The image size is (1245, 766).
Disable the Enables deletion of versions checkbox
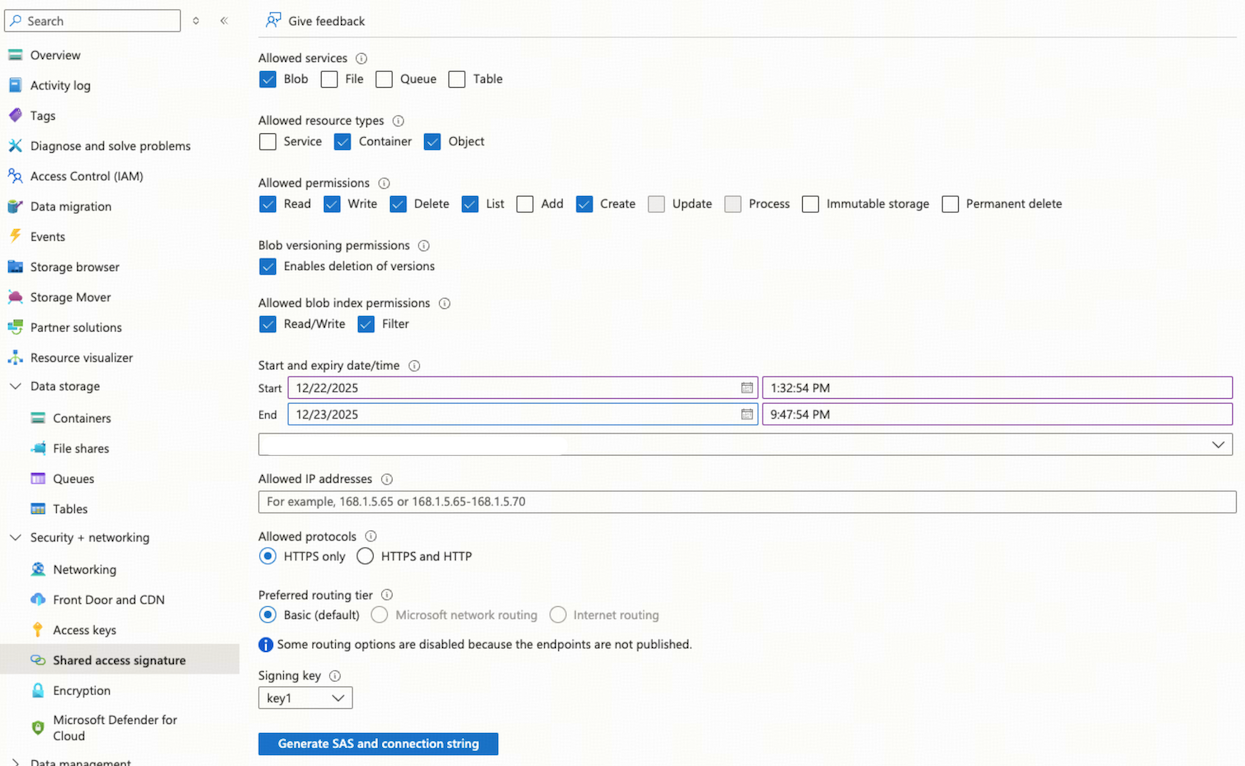pyautogui.click(x=267, y=266)
